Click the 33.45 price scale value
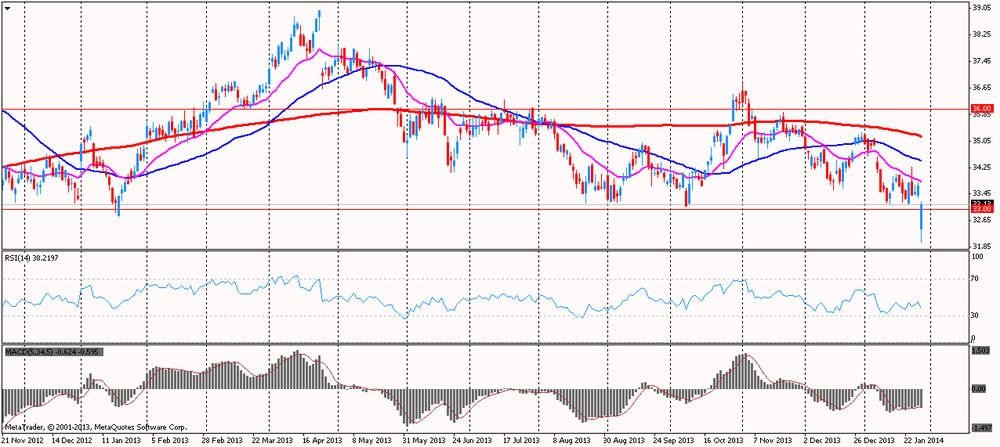Image resolution: width=1000 pixels, height=447 pixels. [980, 193]
